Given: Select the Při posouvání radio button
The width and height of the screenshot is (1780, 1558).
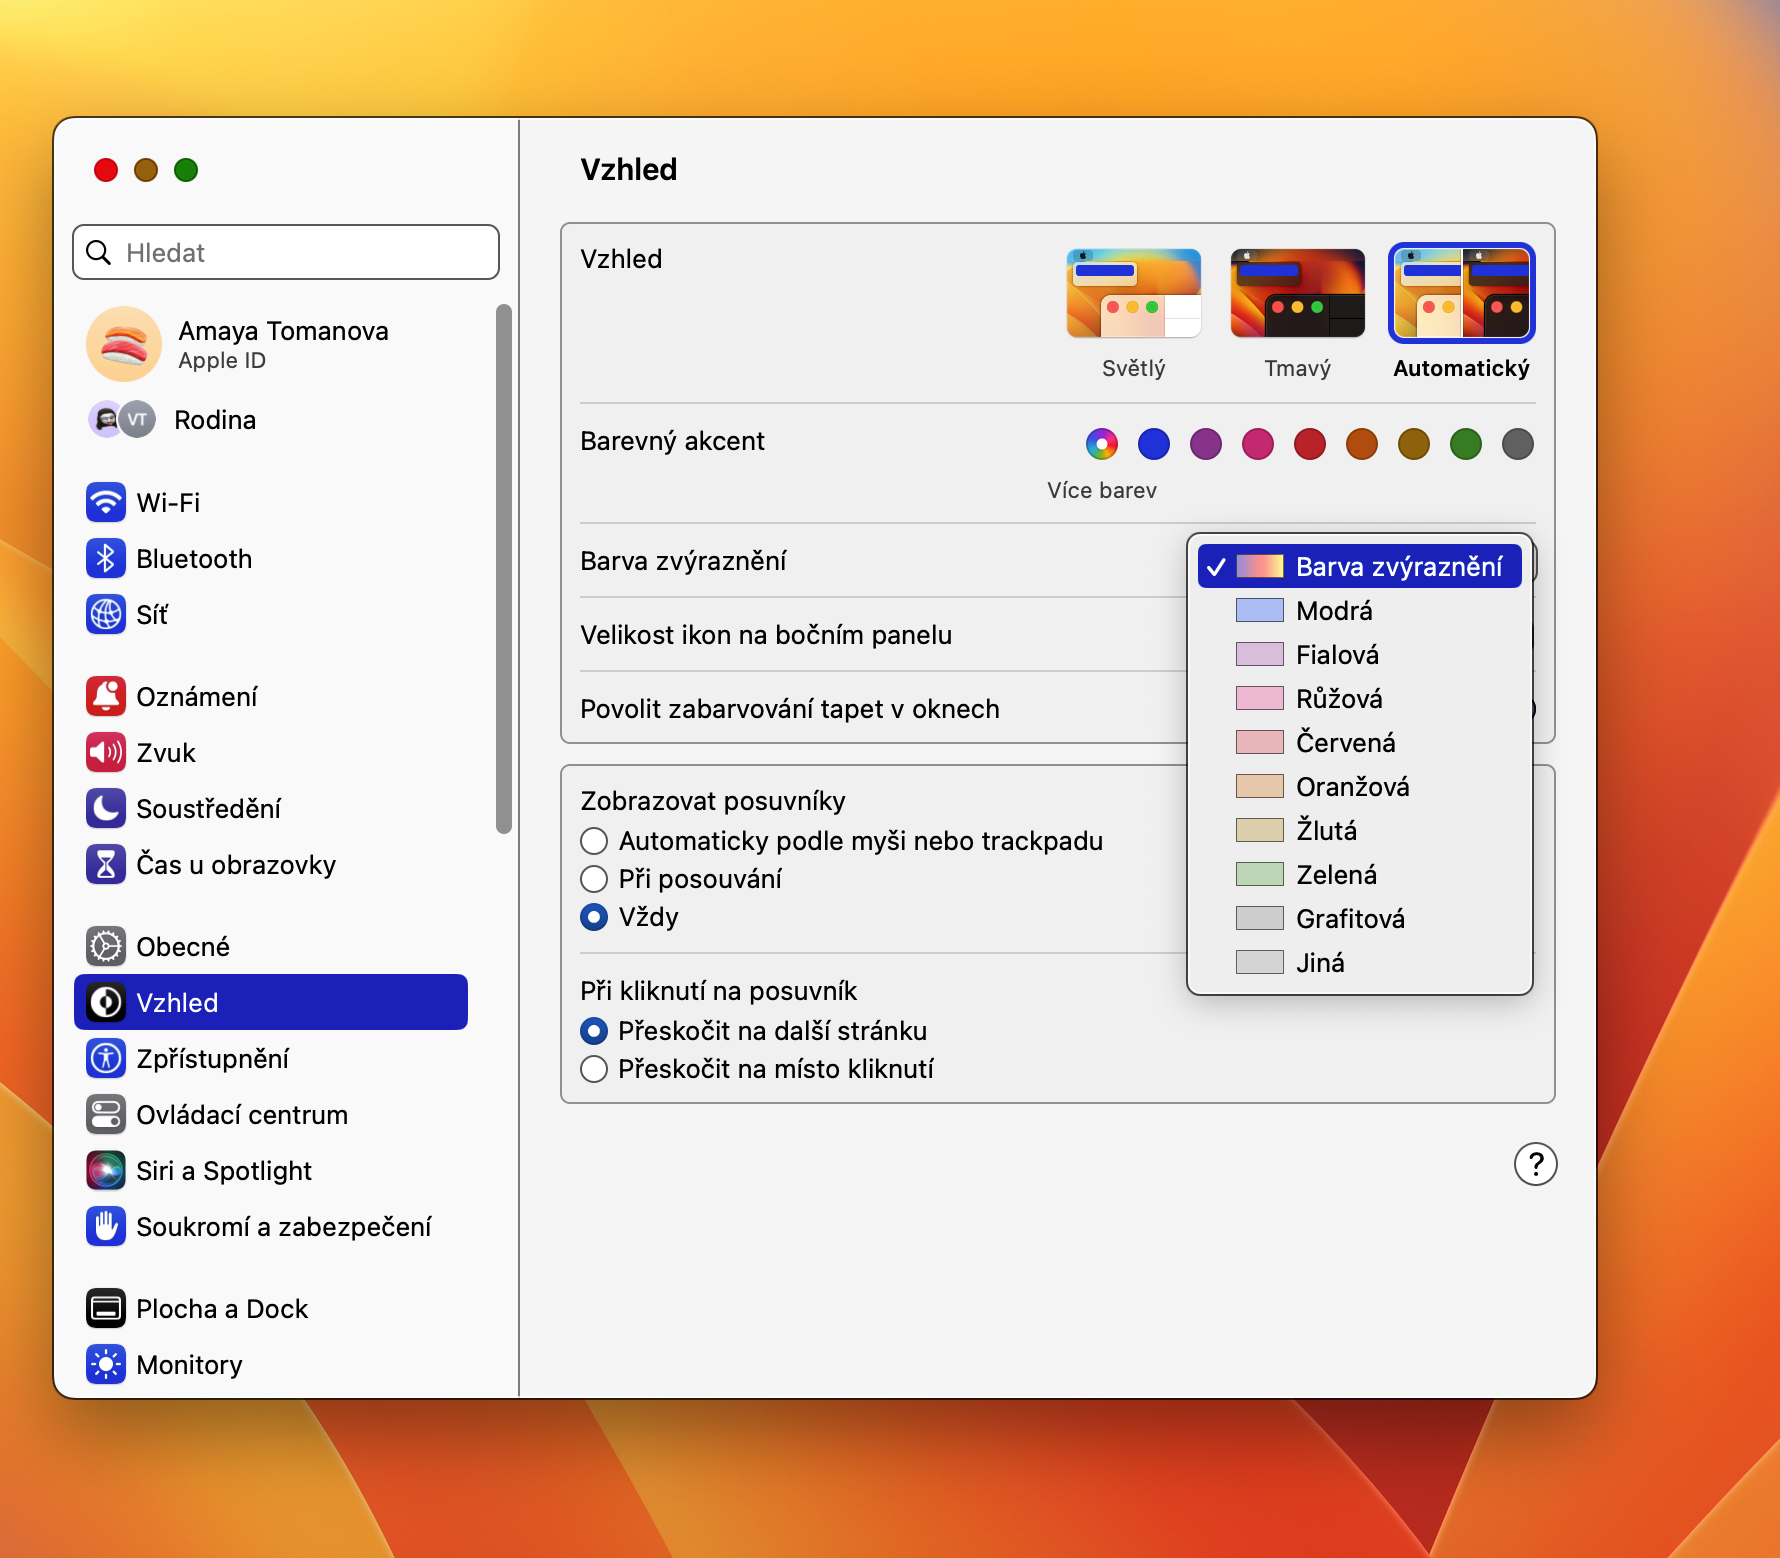Looking at the screenshot, I should coord(594,879).
